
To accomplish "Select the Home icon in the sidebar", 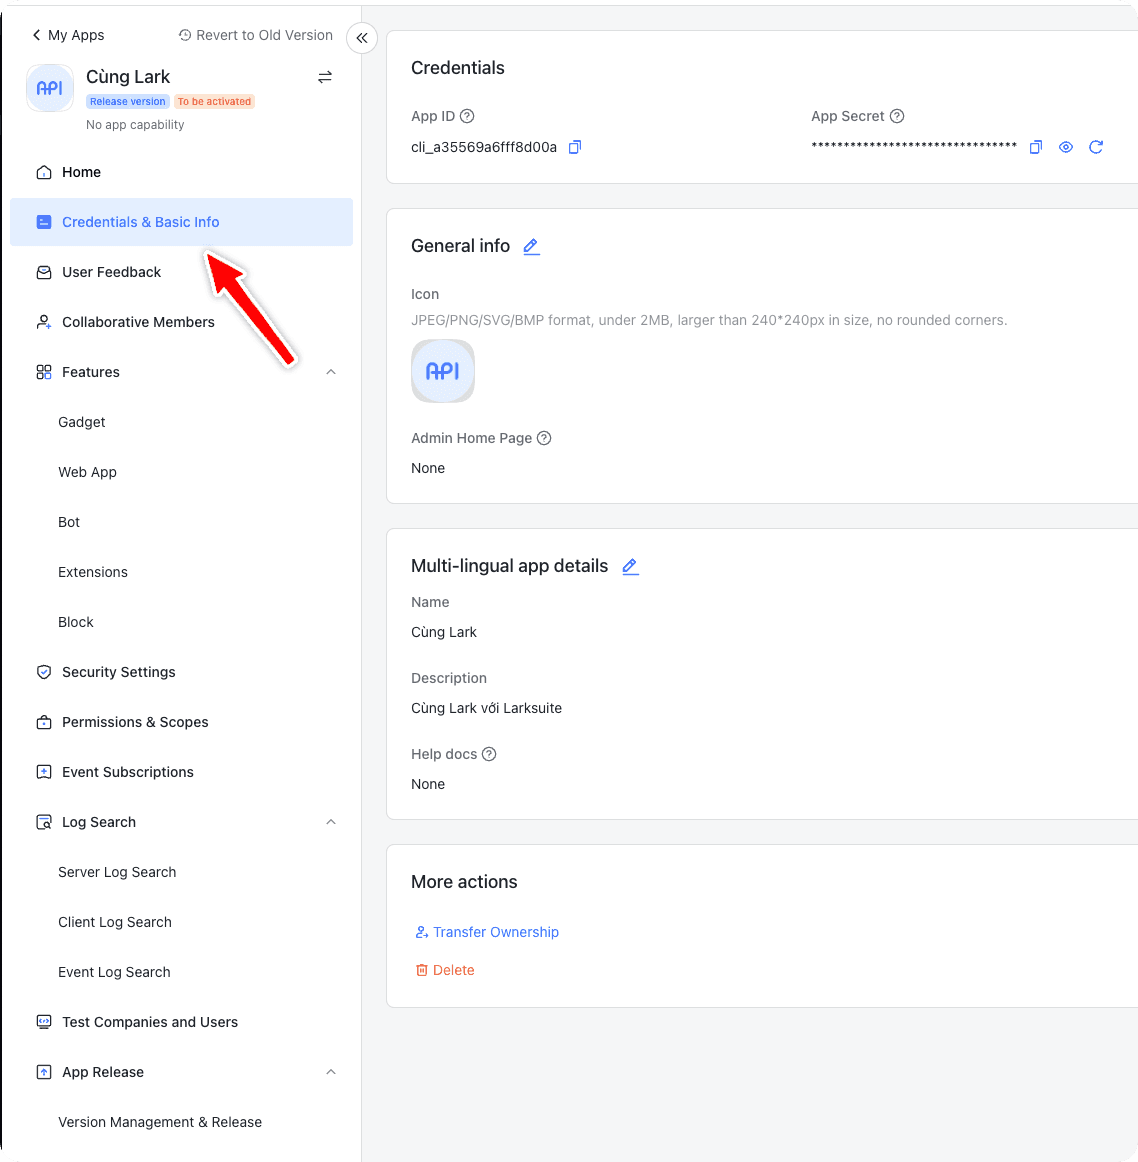I will tap(44, 172).
